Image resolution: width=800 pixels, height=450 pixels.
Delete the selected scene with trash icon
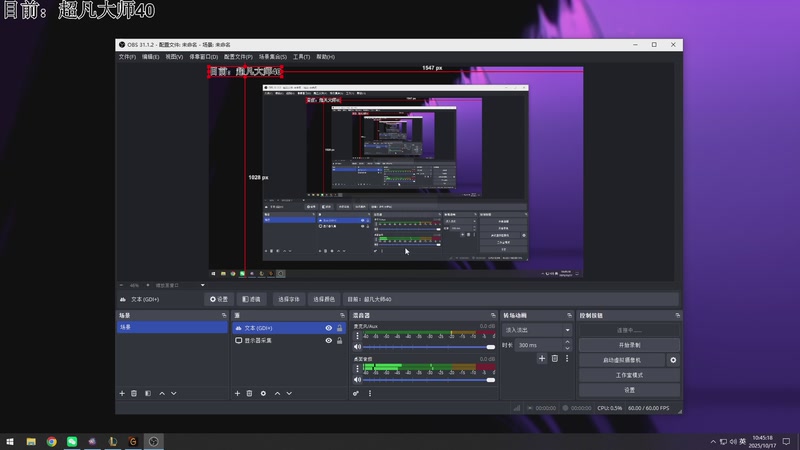pos(134,393)
